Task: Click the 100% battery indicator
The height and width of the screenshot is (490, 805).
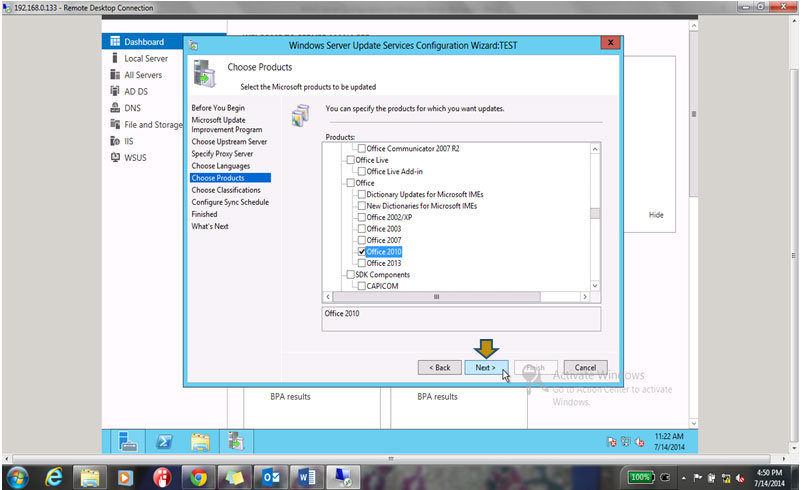Action: click(x=640, y=477)
